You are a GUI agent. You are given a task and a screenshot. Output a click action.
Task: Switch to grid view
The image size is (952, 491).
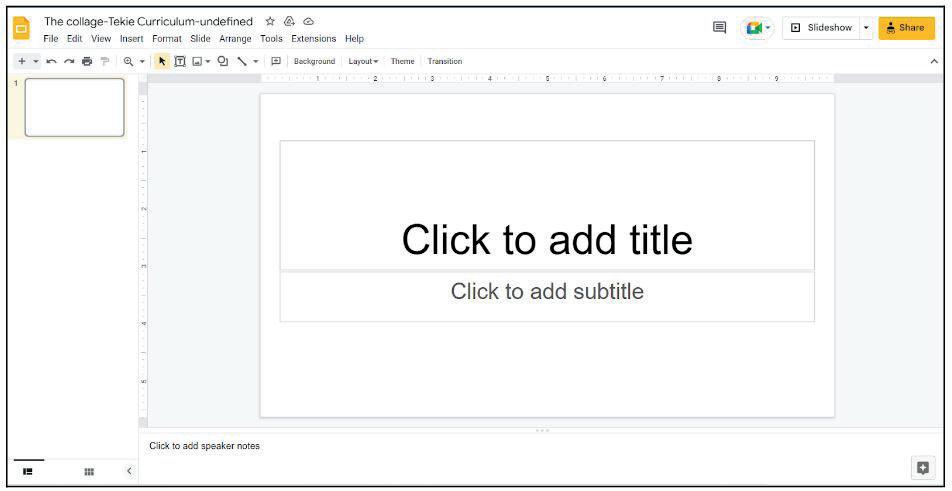[x=89, y=472]
